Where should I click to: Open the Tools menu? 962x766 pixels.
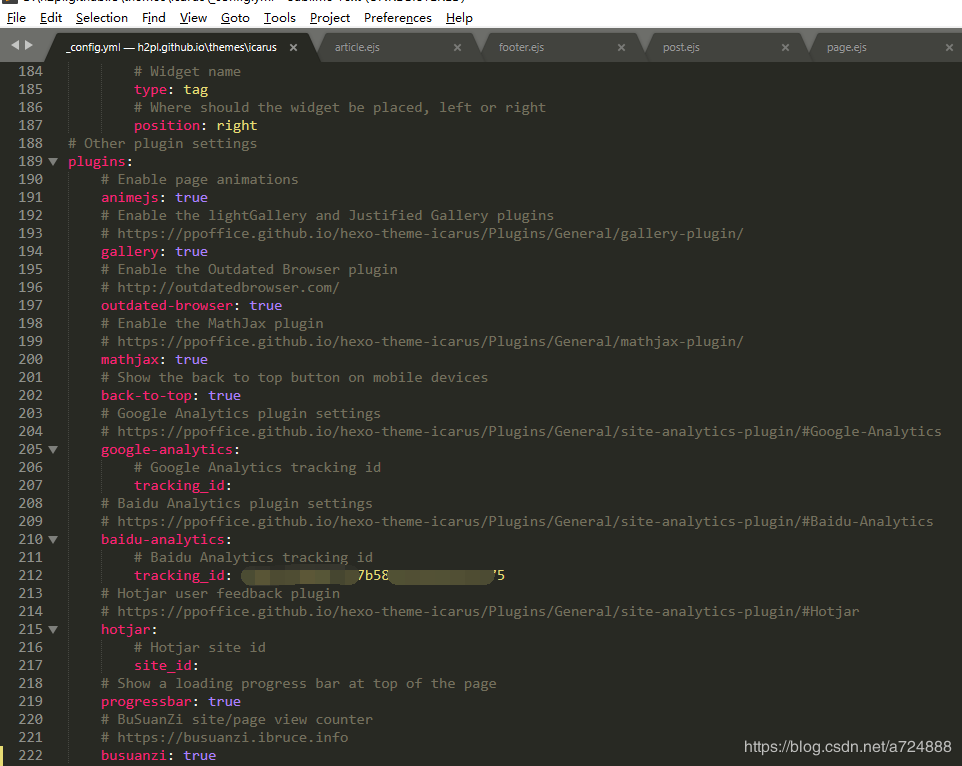280,18
